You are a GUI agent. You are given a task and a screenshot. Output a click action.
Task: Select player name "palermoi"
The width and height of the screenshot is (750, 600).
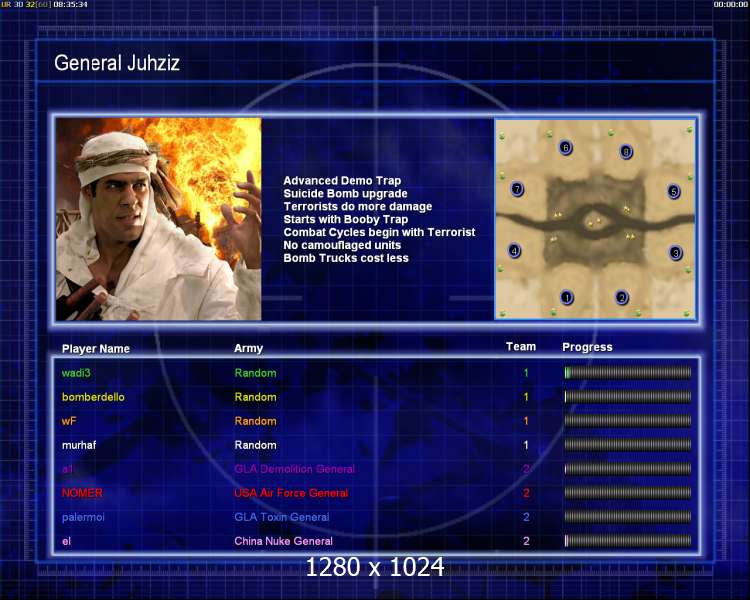(83, 517)
